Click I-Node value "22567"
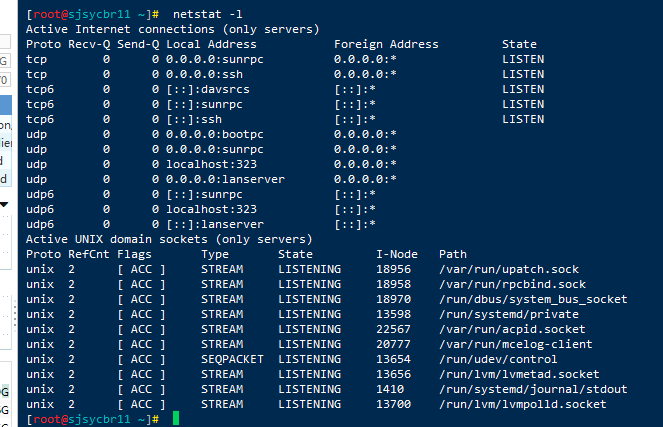663x427 pixels. [x=393, y=329]
